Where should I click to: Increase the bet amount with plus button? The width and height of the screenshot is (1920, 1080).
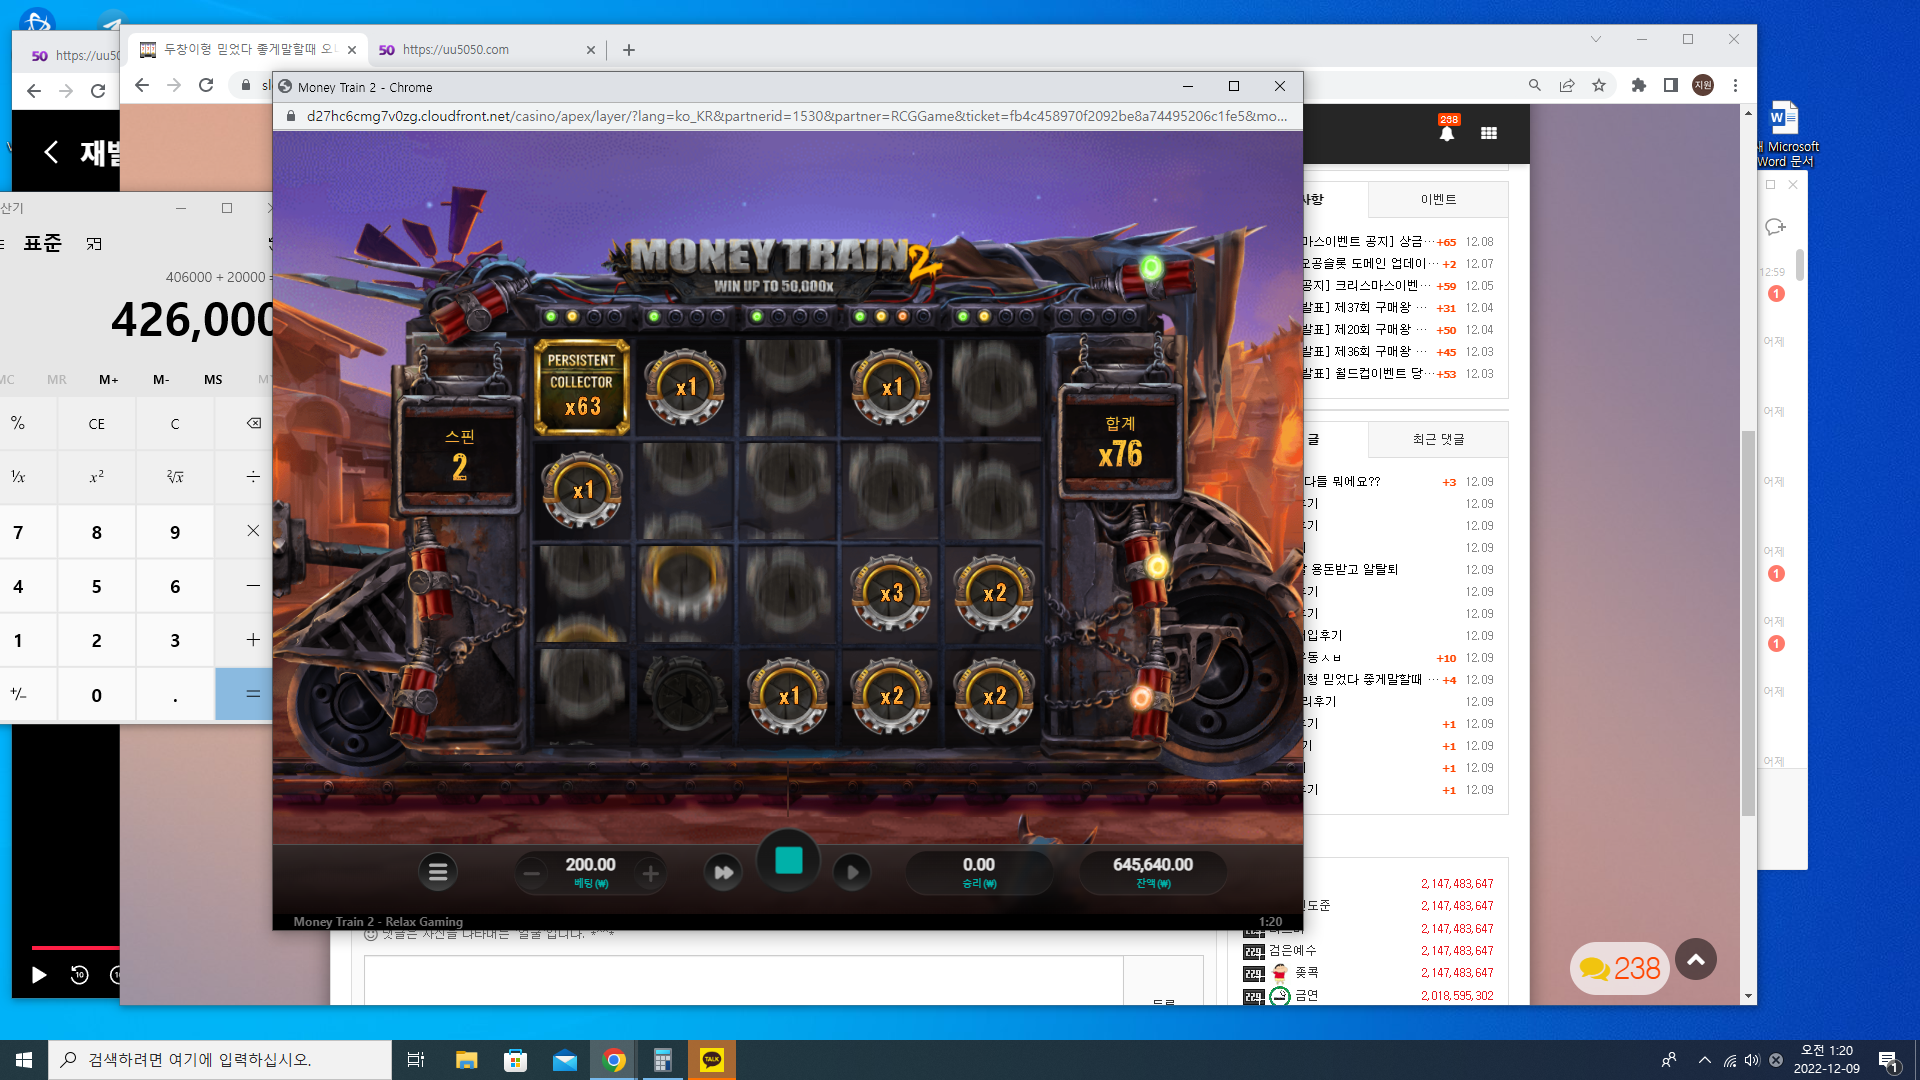[x=650, y=874]
